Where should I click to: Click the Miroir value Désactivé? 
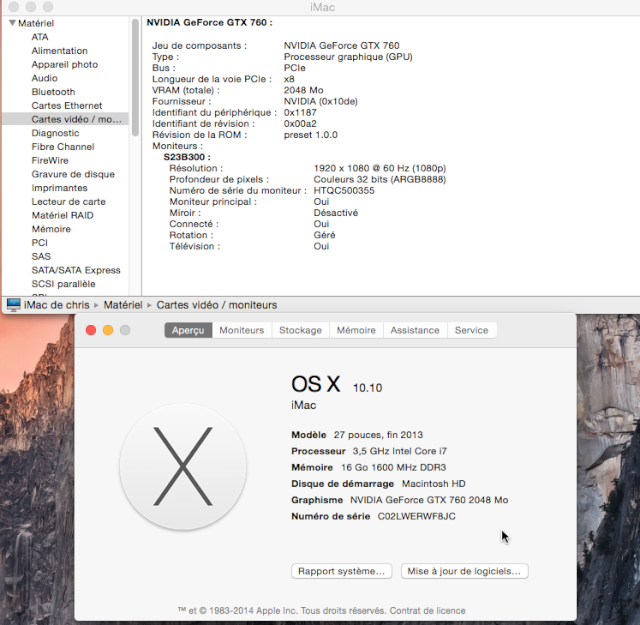tap(336, 213)
